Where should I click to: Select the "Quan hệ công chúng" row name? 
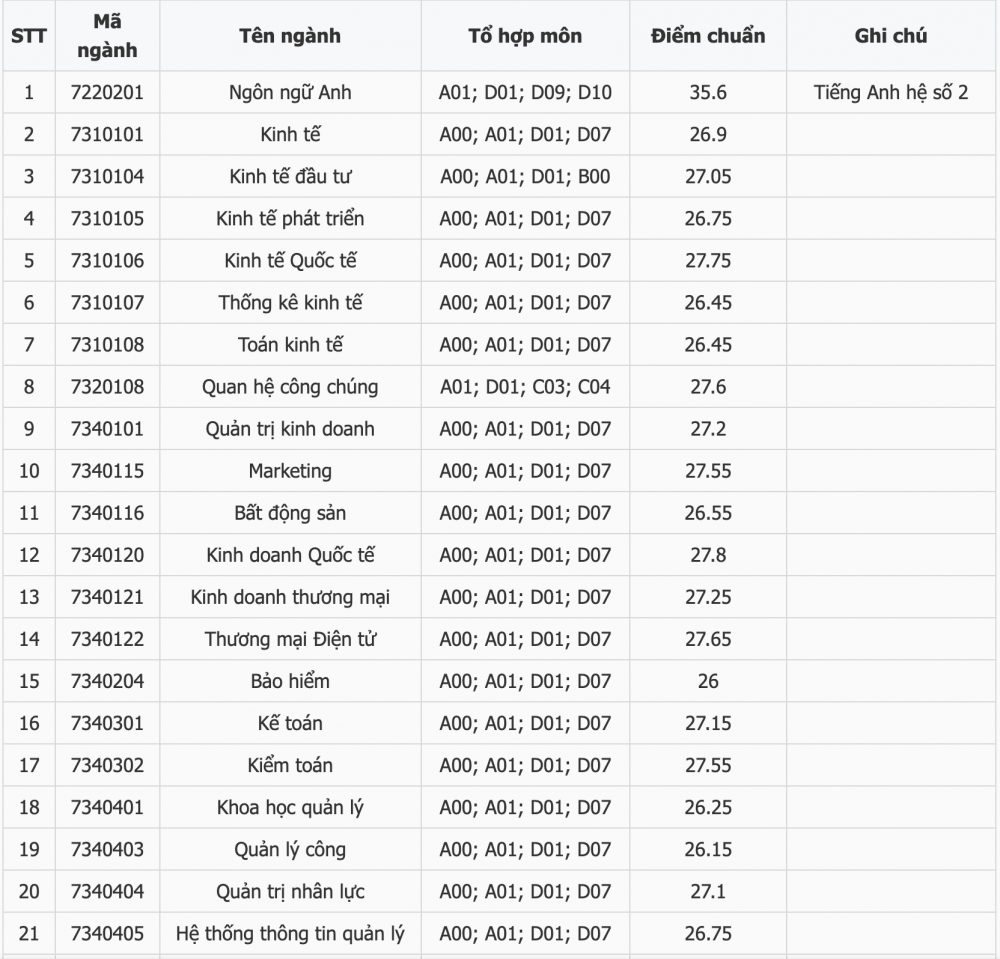pos(290,387)
